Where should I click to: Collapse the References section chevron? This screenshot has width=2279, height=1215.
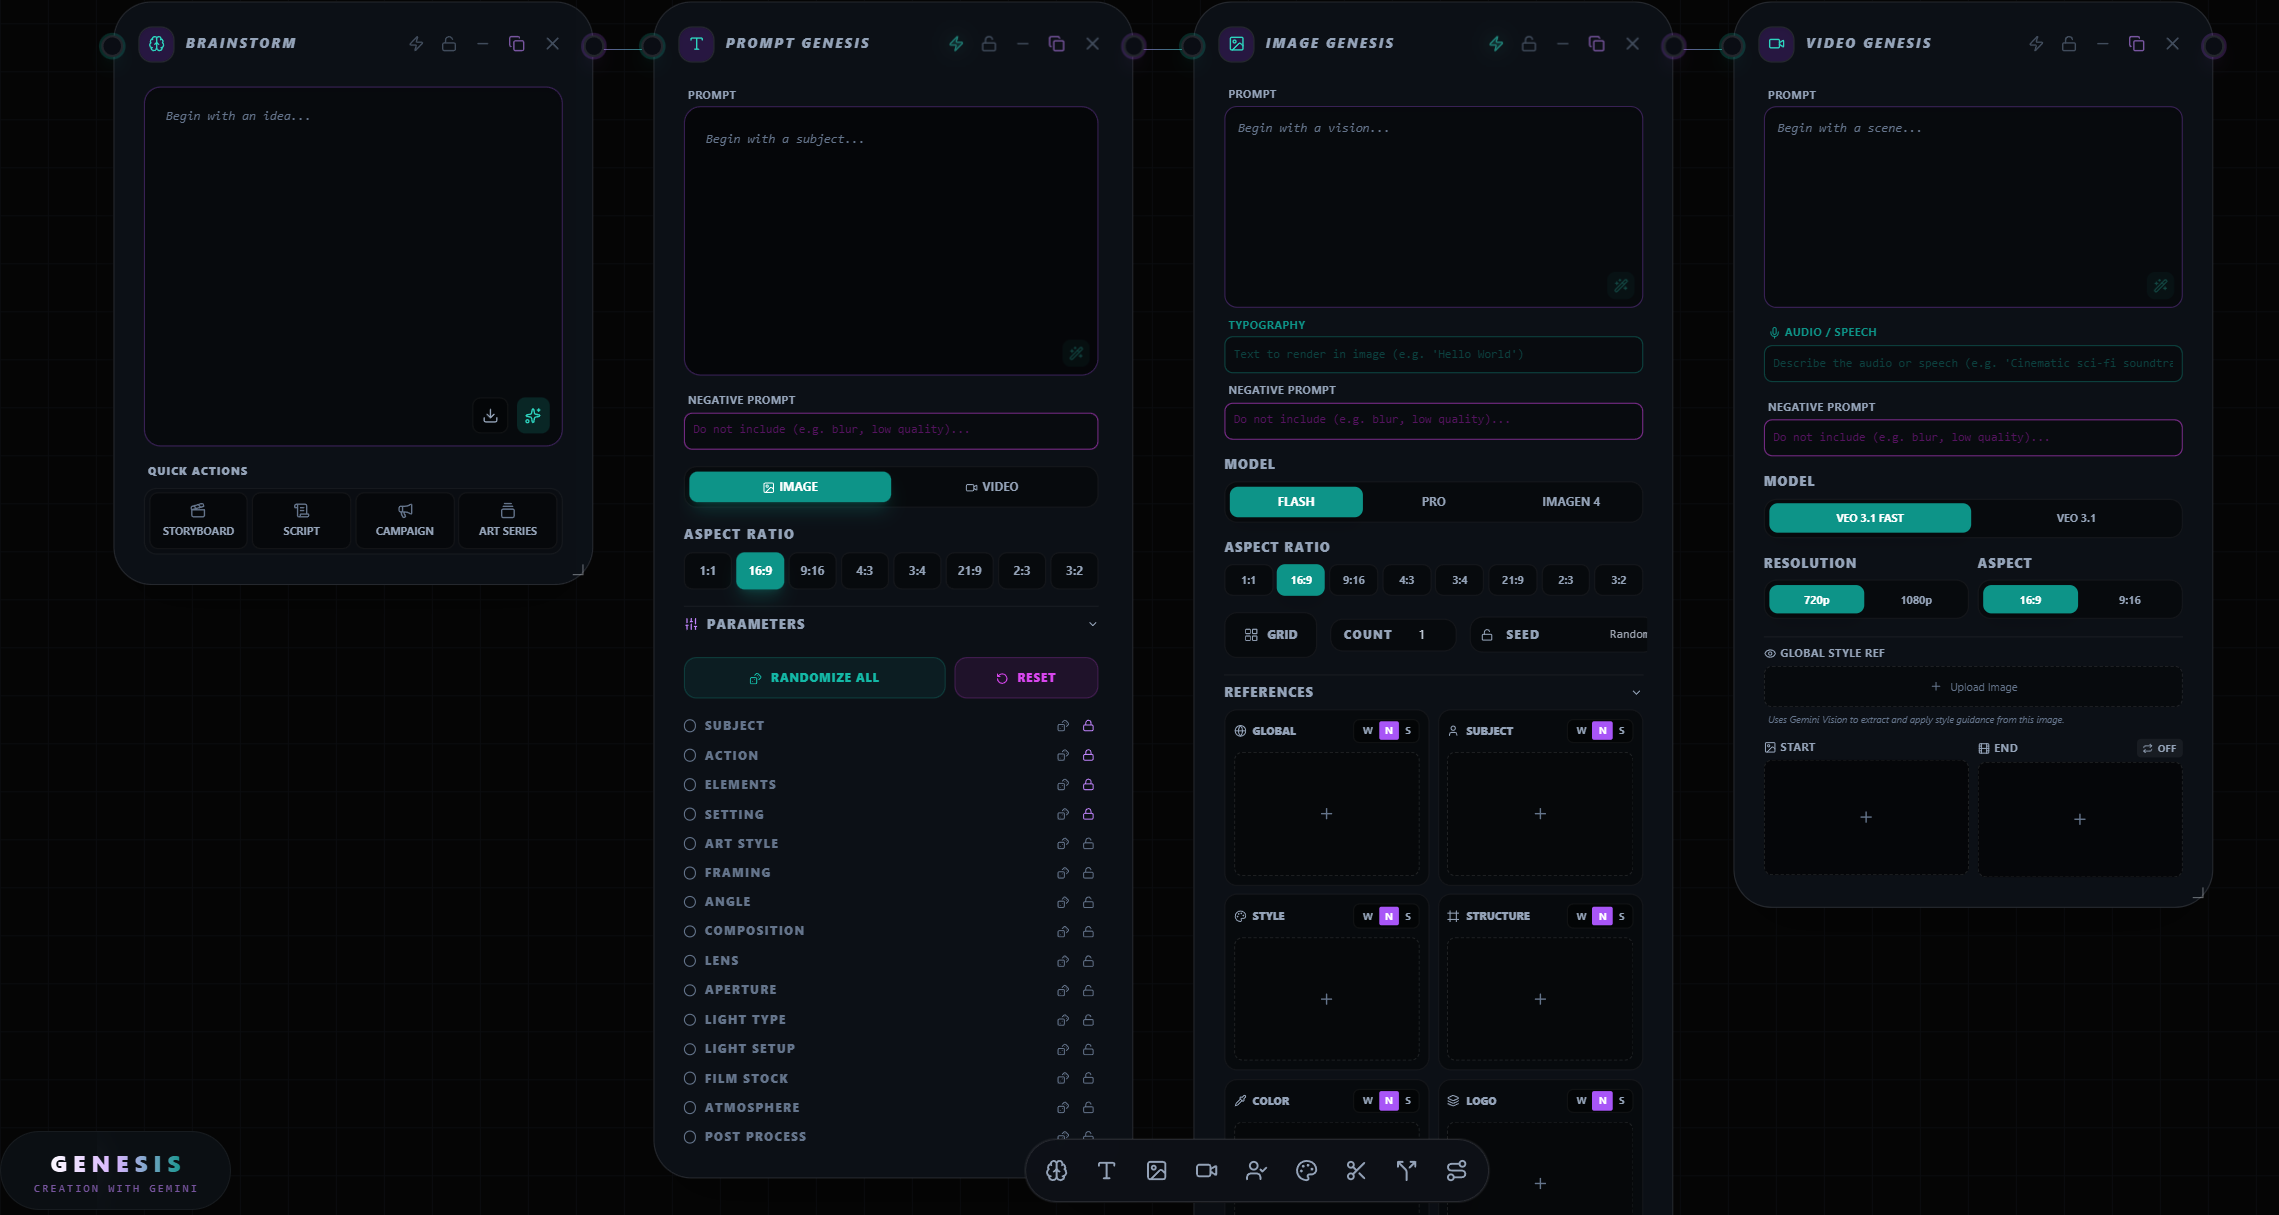pyautogui.click(x=1636, y=692)
